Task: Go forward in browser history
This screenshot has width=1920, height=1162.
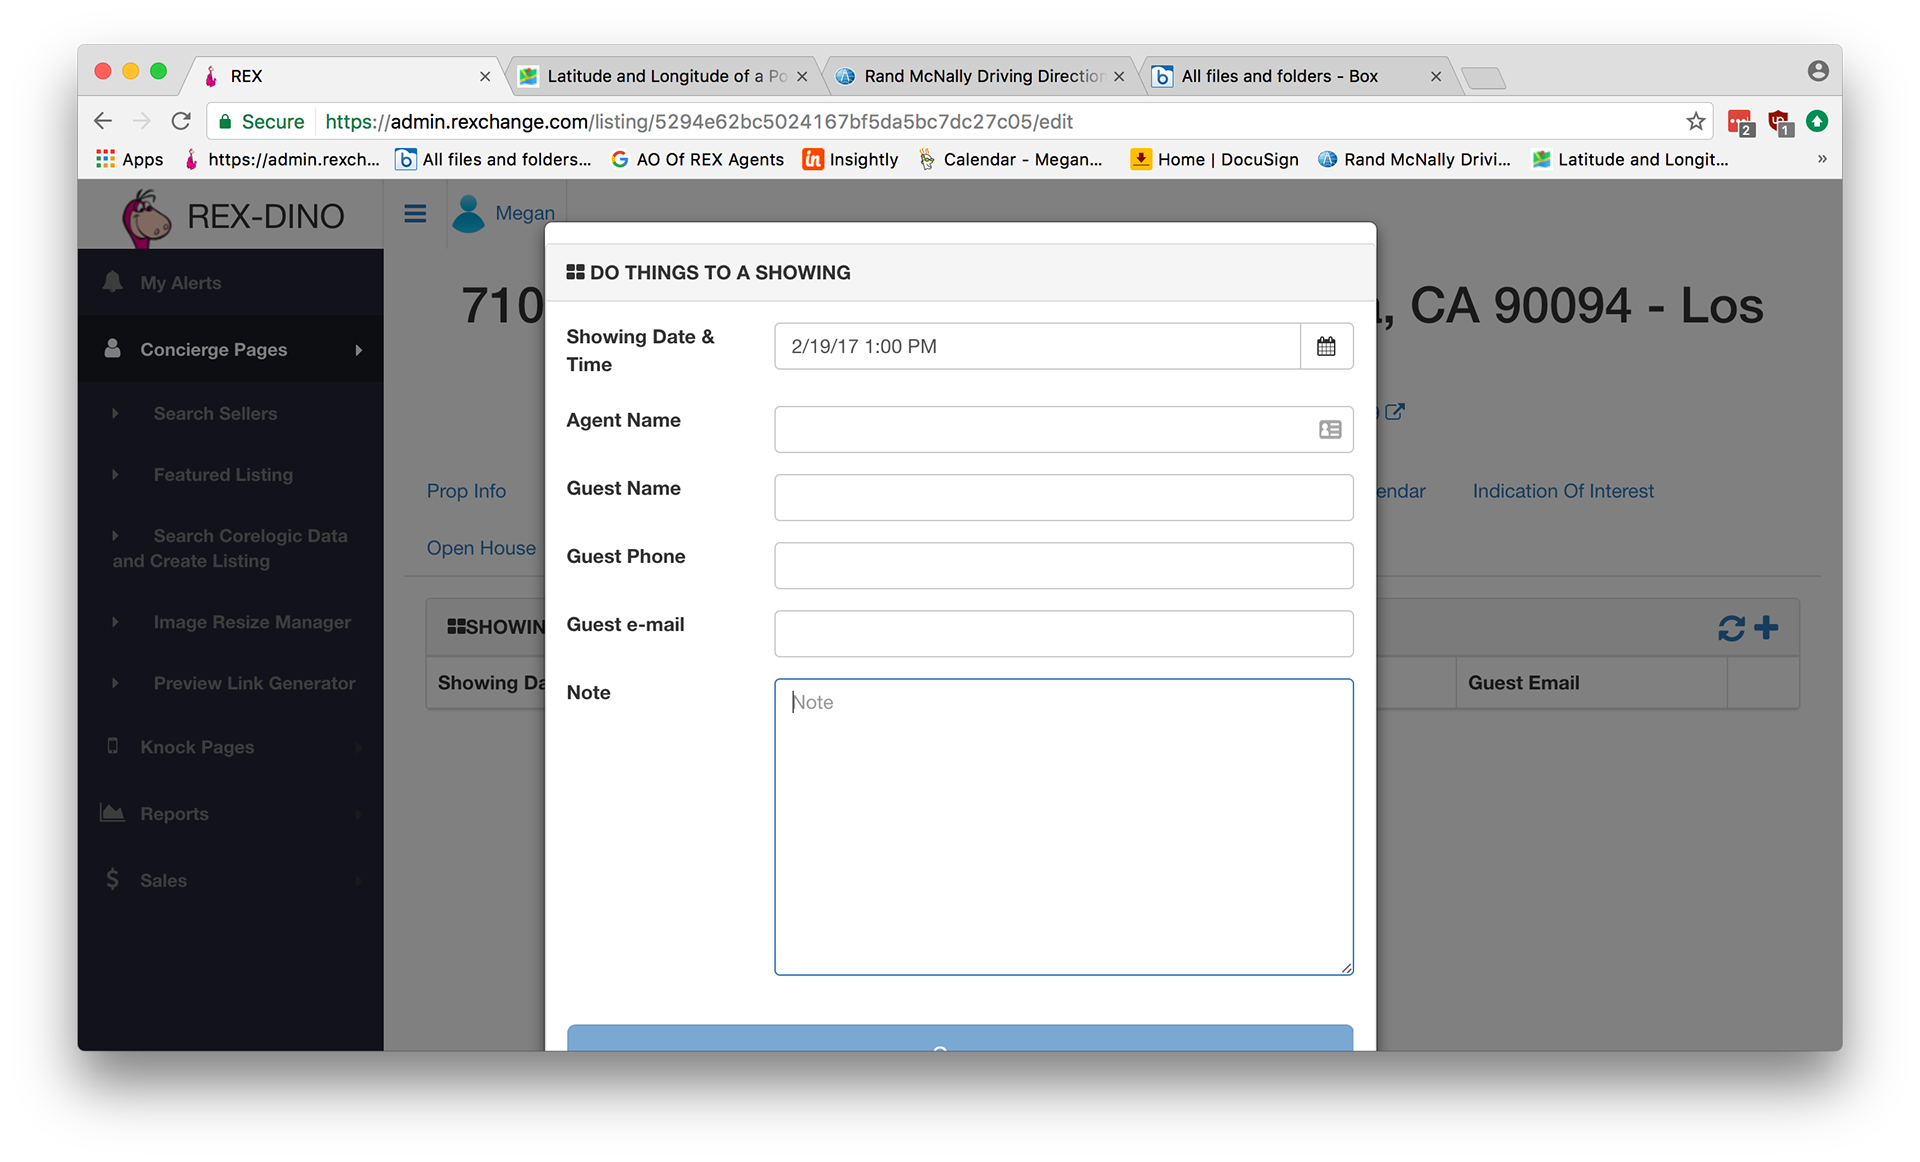Action: click(x=142, y=121)
